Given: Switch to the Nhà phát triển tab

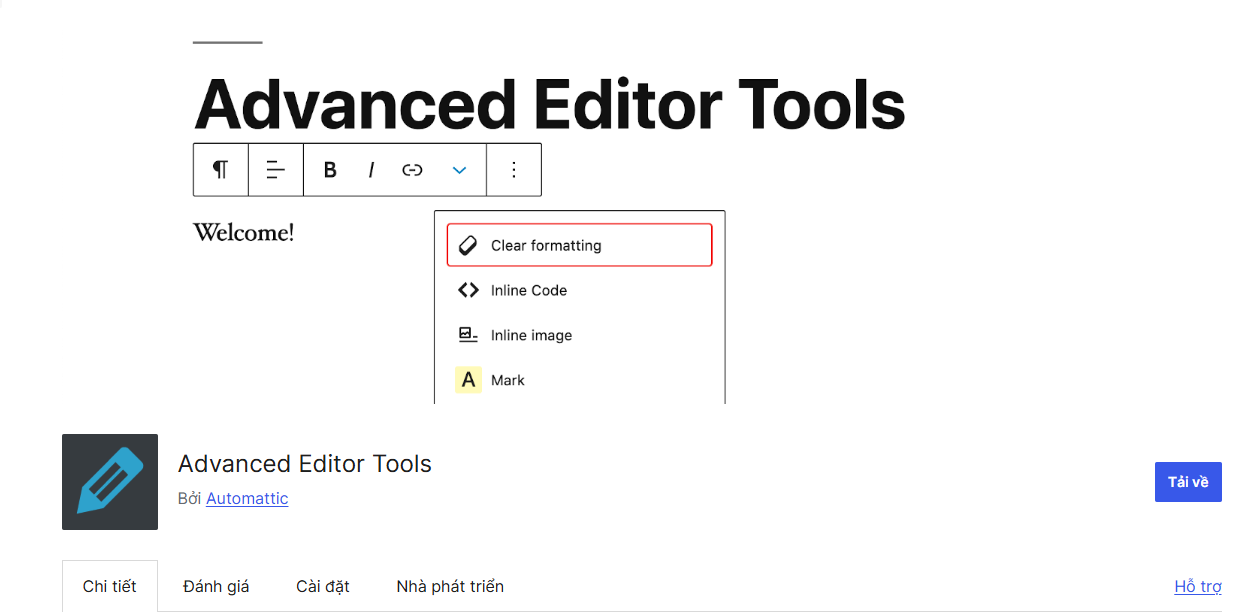Looking at the screenshot, I should click(x=449, y=586).
